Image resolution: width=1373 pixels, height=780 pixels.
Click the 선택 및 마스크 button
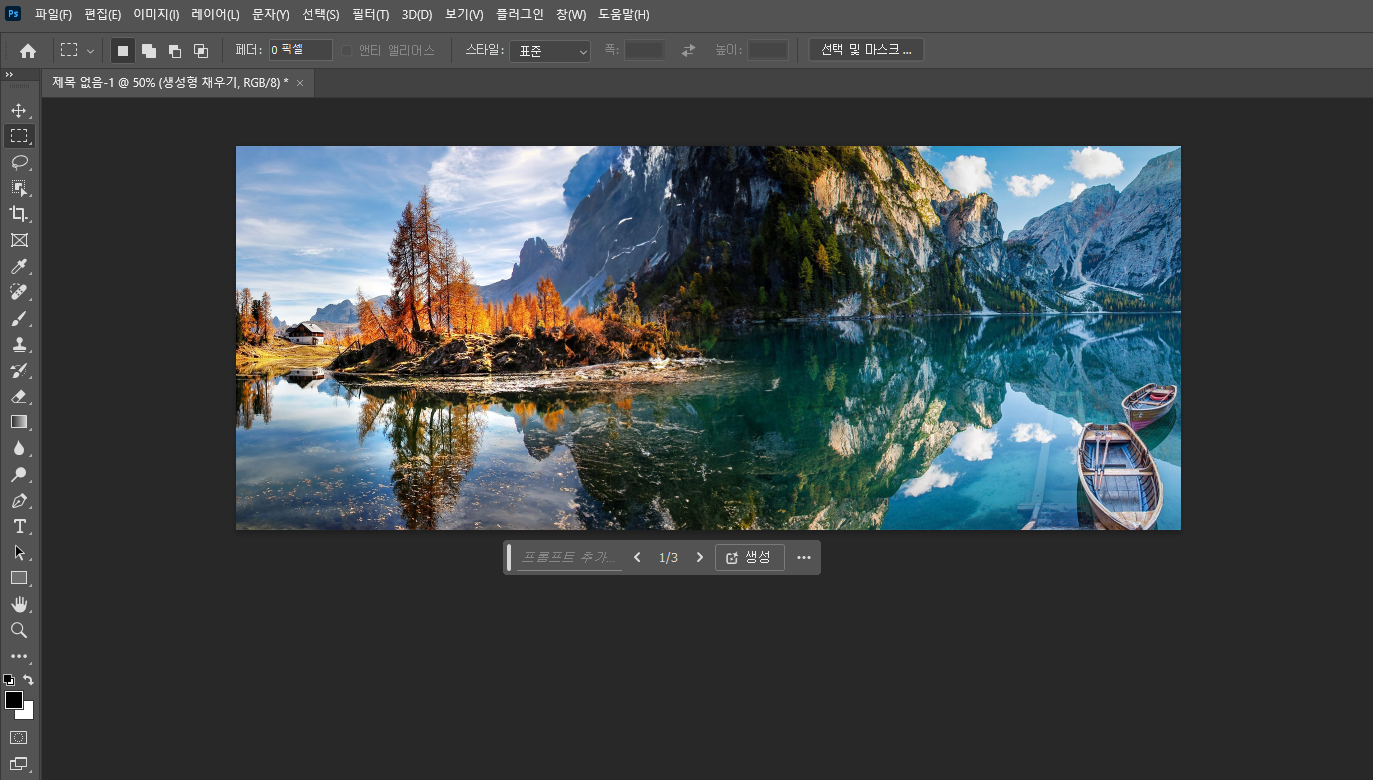(866, 50)
